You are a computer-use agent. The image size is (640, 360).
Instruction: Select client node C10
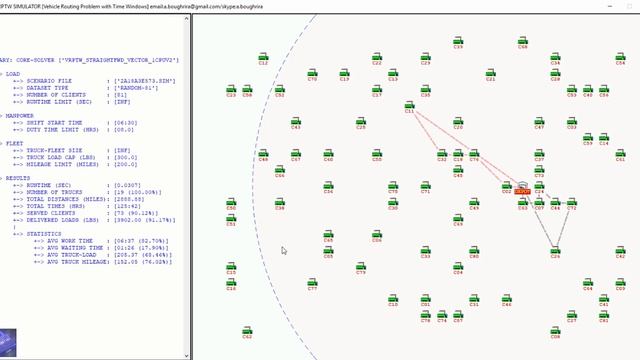393,300
